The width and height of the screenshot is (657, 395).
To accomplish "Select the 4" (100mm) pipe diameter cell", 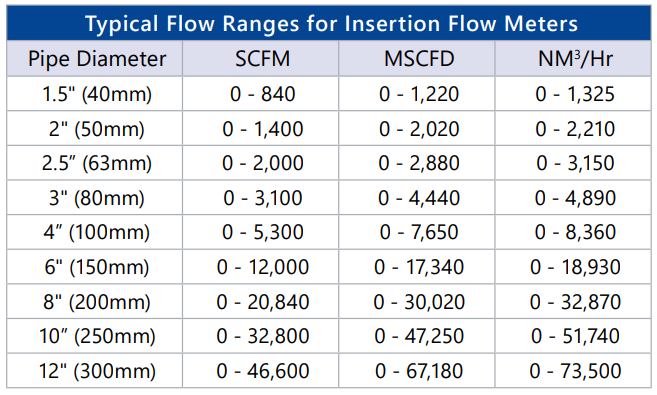I will [x=97, y=232].
